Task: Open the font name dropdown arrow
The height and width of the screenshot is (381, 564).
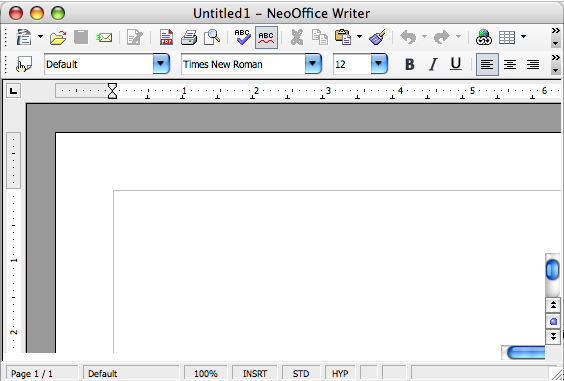Action: (313, 64)
